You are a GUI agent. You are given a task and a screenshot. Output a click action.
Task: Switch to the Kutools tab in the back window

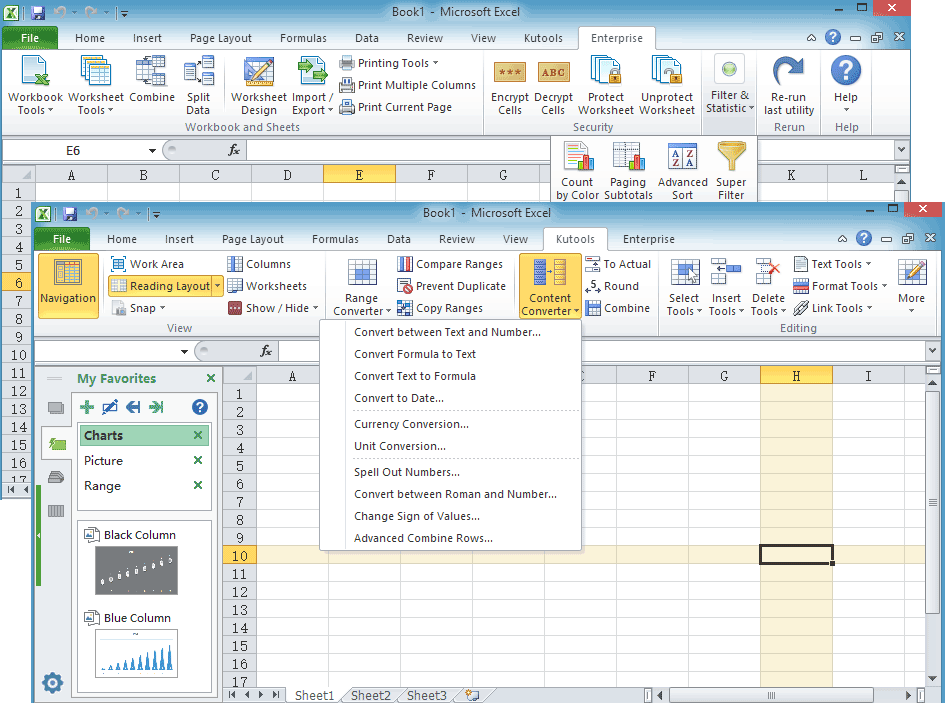pos(543,38)
